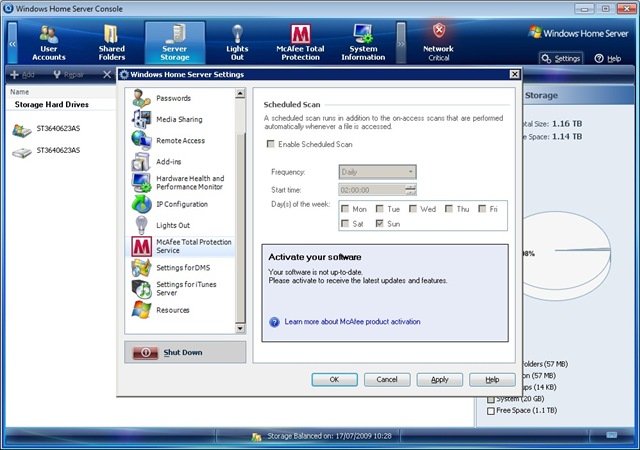Open console Help link

pyautogui.click(x=608, y=58)
